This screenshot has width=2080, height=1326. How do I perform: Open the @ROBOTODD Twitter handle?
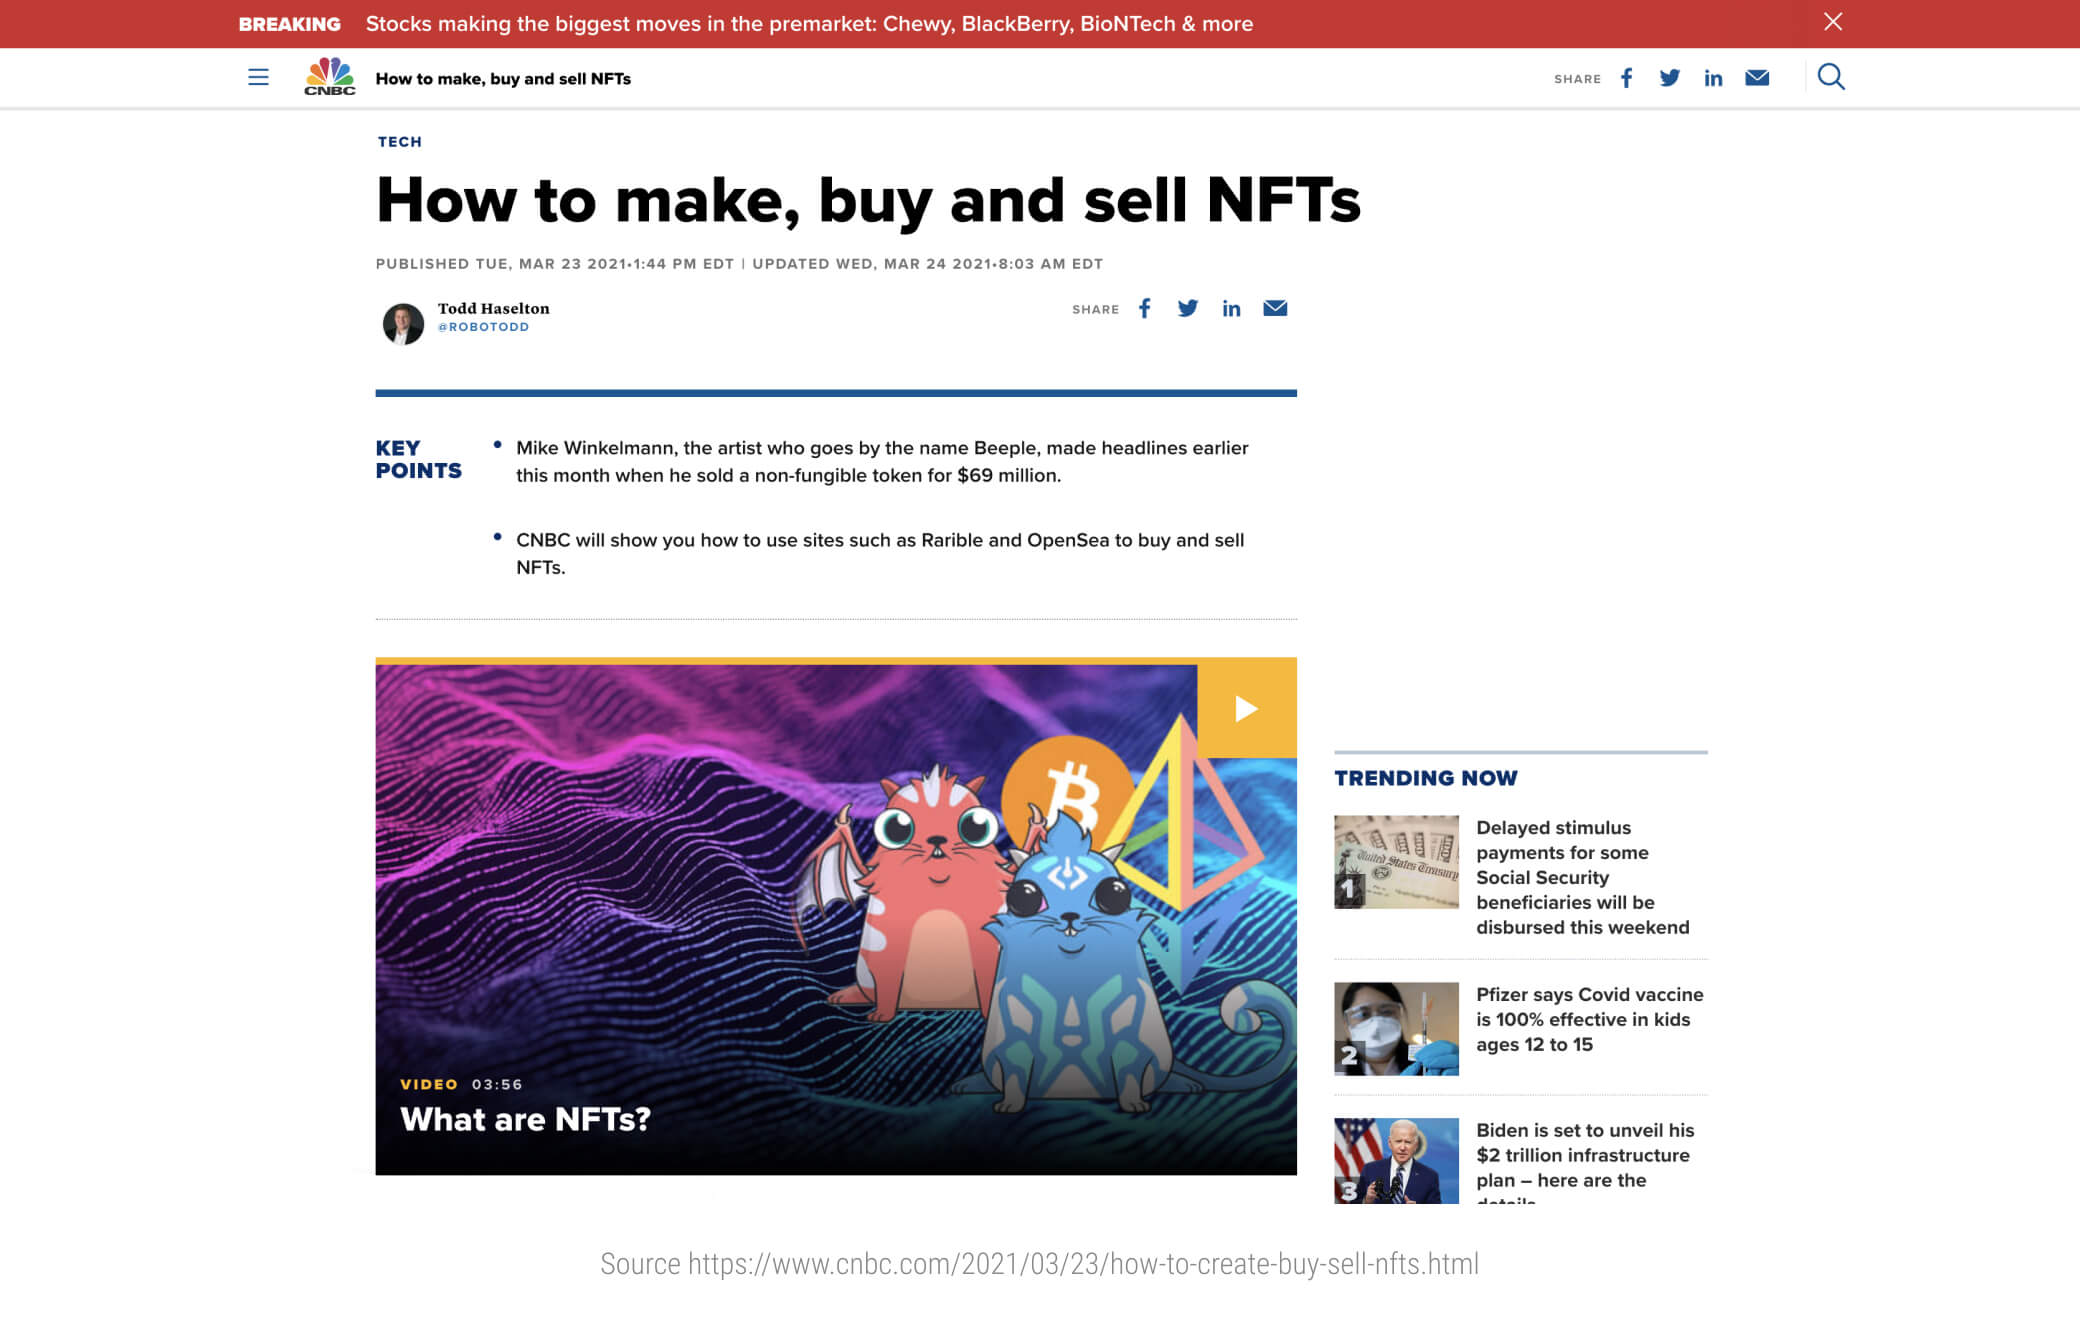pos(483,327)
